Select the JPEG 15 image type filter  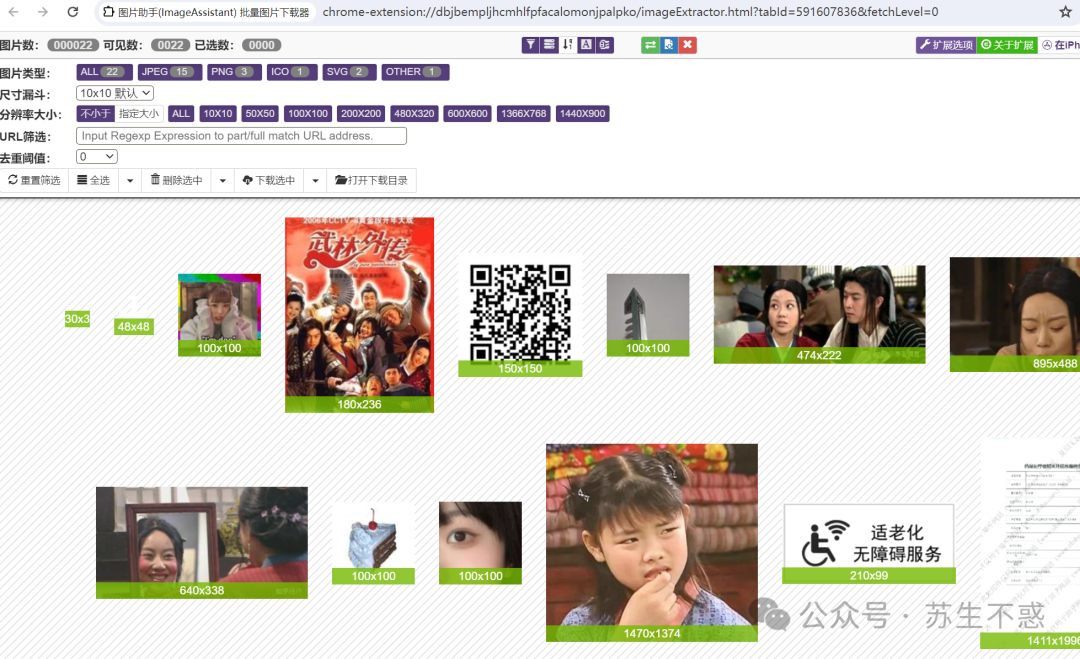(170, 72)
